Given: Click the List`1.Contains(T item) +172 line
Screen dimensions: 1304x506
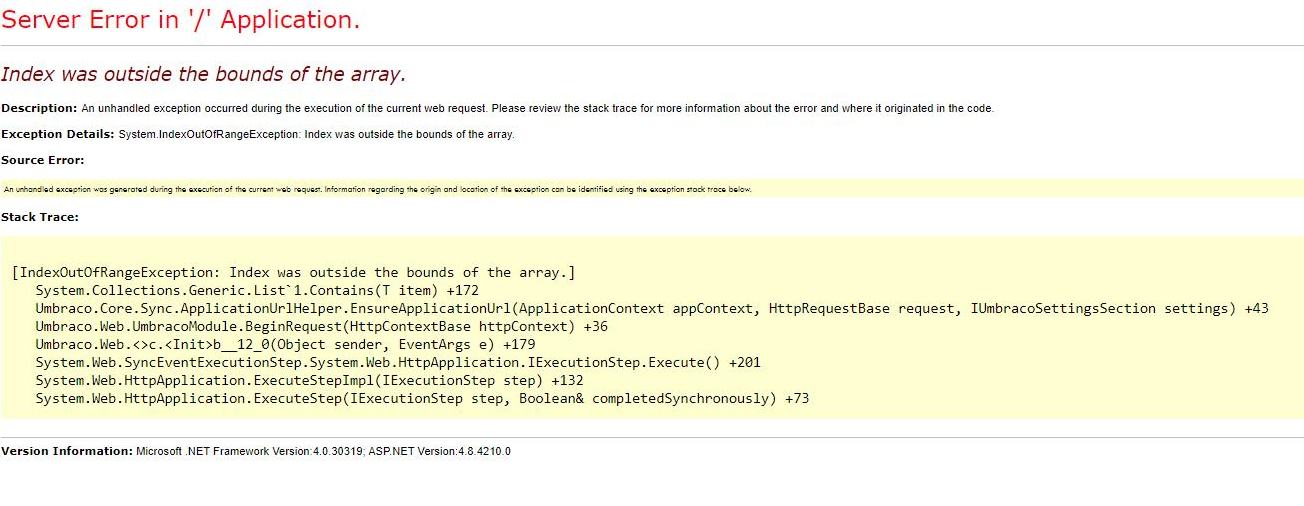Looking at the screenshot, I should pyautogui.click(x=257, y=290).
